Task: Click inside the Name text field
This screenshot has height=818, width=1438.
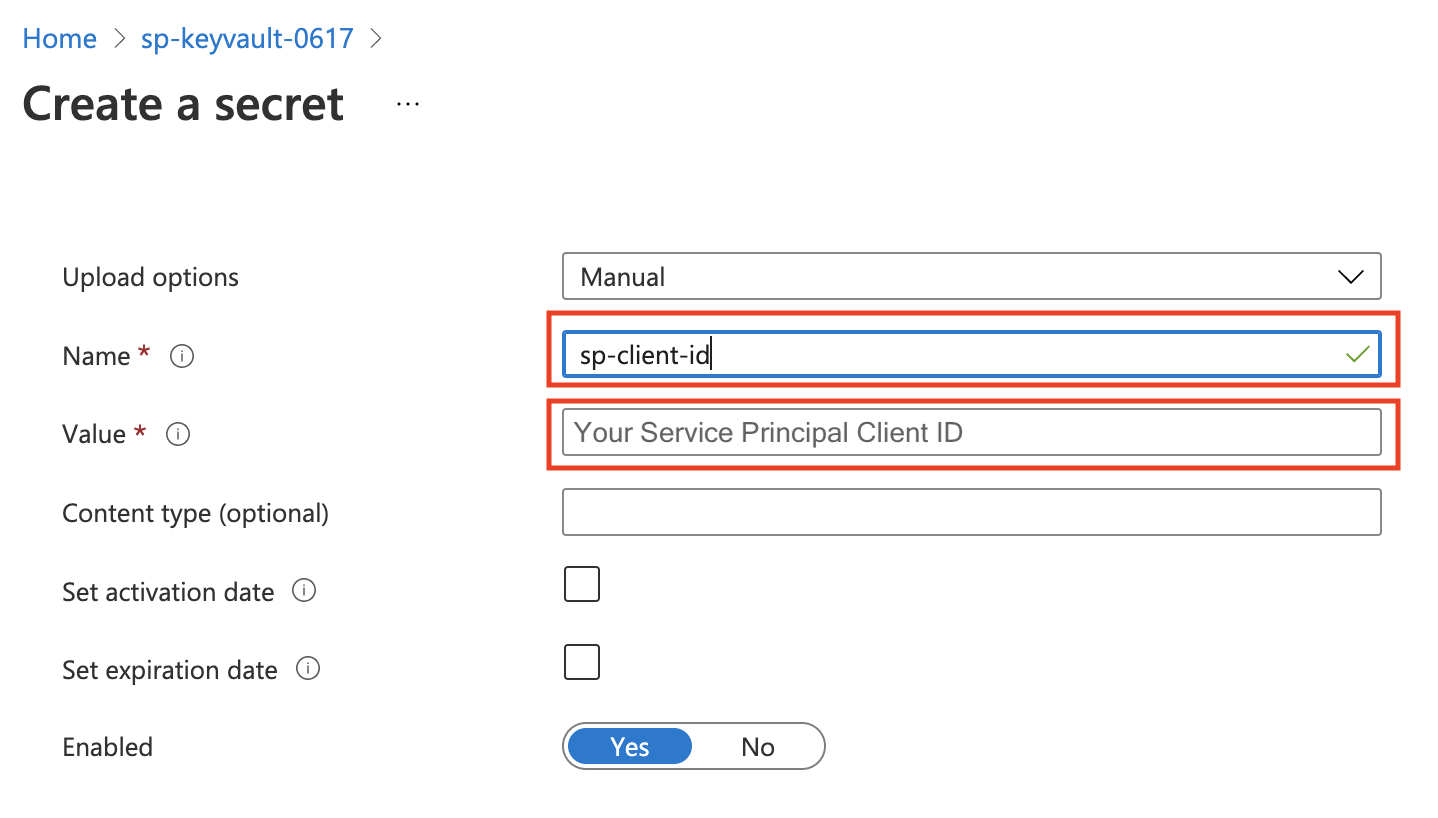Action: point(900,353)
